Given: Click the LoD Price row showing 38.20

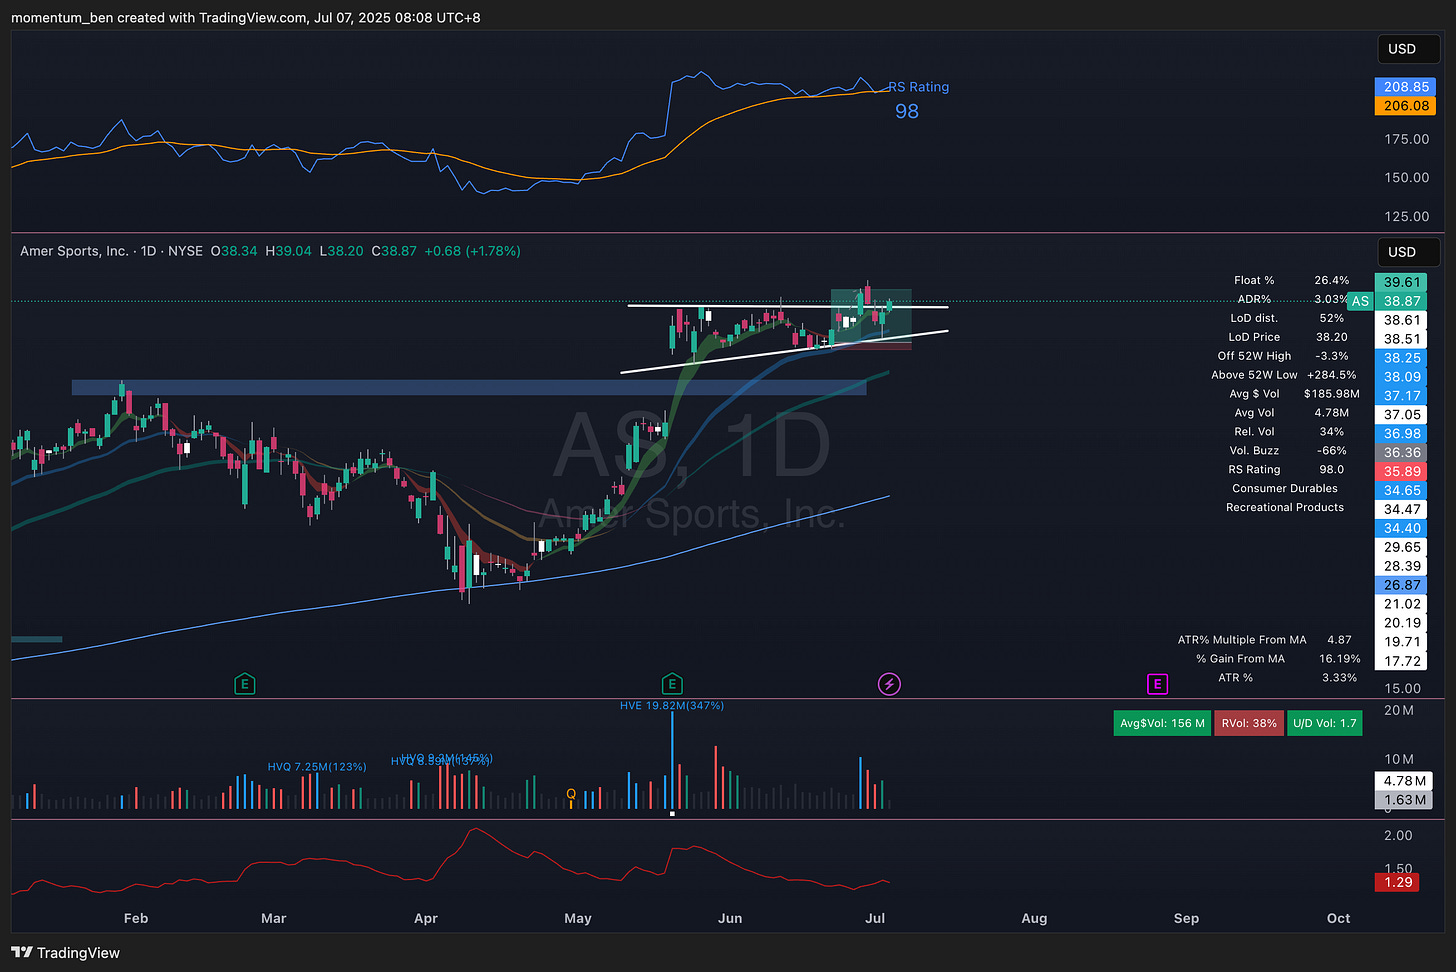Looking at the screenshot, I should click(1287, 337).
